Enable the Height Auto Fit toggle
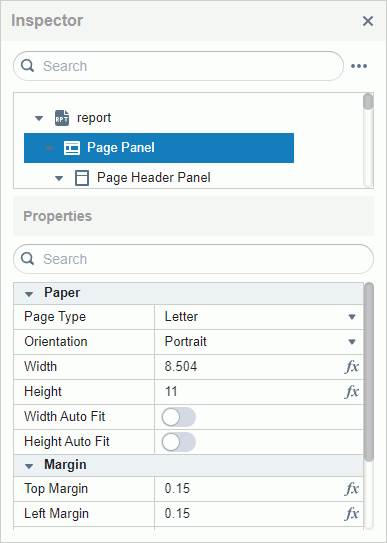The width and height of the screenshot is (387, 543). (179, 442)
